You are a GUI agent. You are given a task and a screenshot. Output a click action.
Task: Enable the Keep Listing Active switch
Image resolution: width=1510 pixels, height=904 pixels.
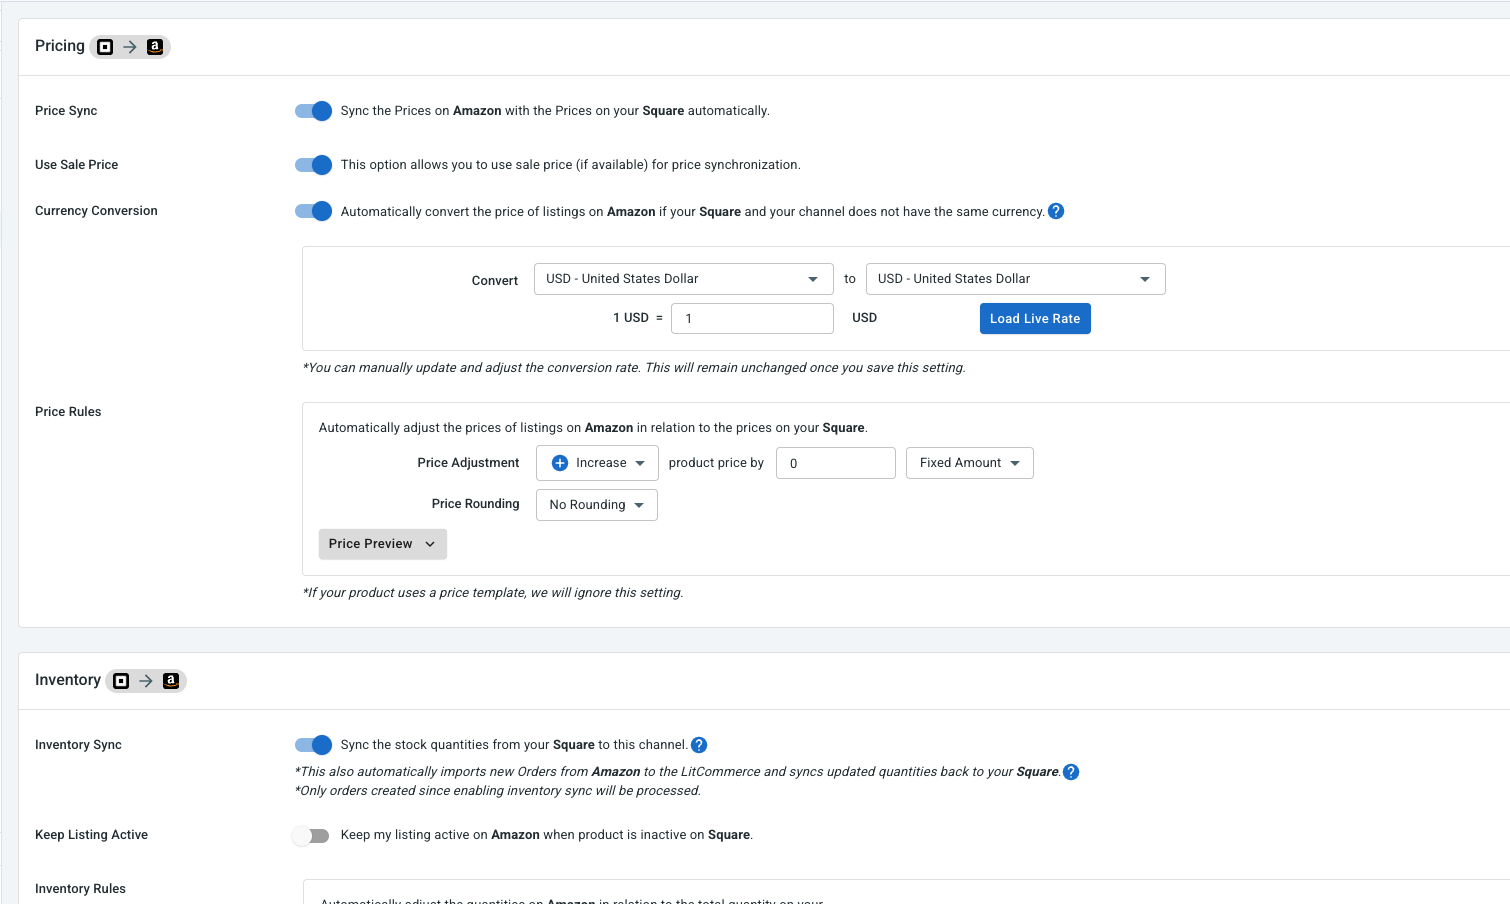311,835
